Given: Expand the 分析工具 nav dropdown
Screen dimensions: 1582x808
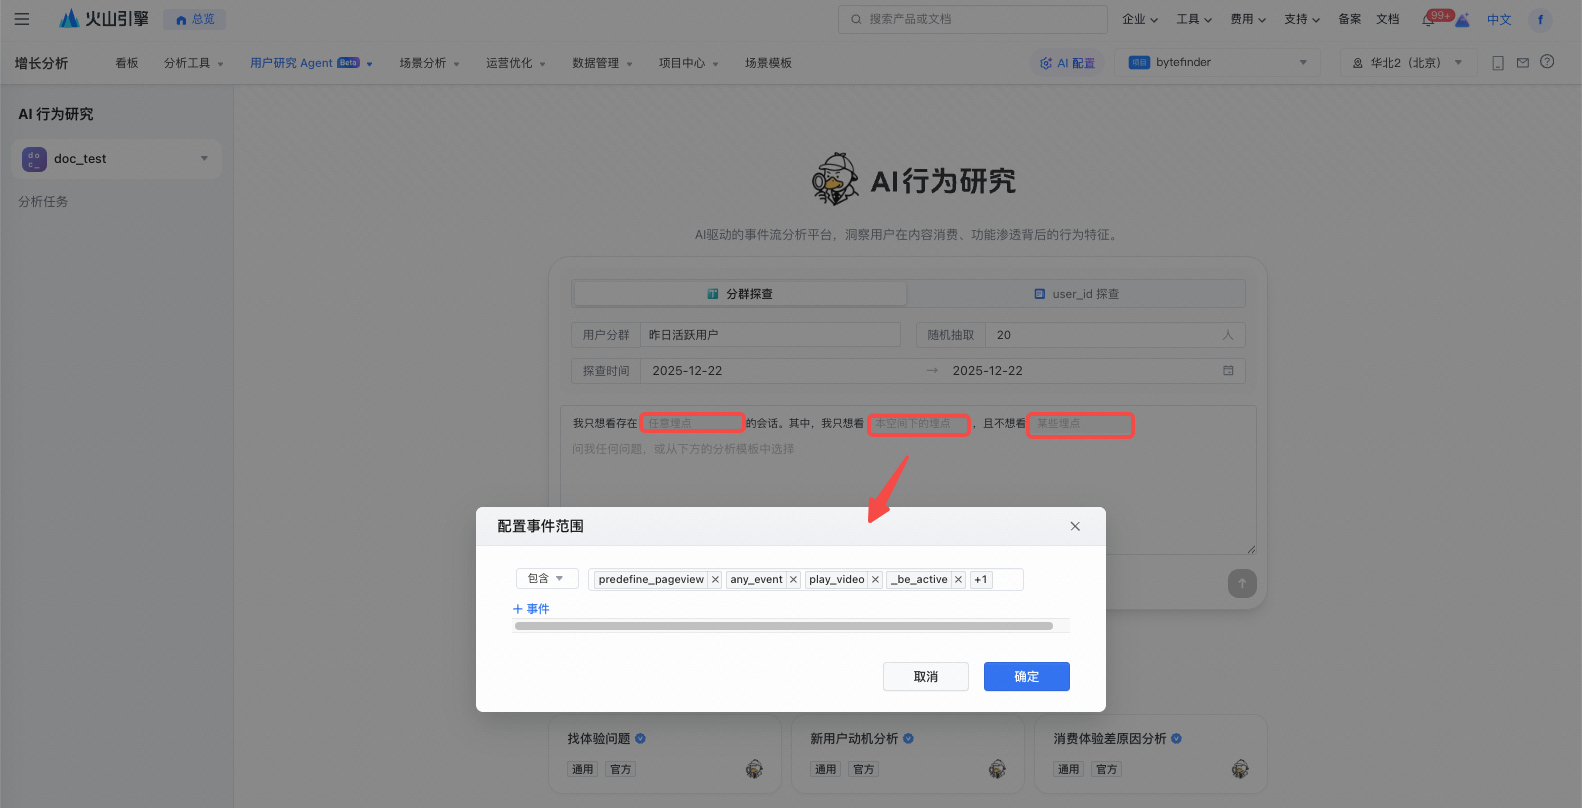Looking at the screenshot, I should click(194, 63).
